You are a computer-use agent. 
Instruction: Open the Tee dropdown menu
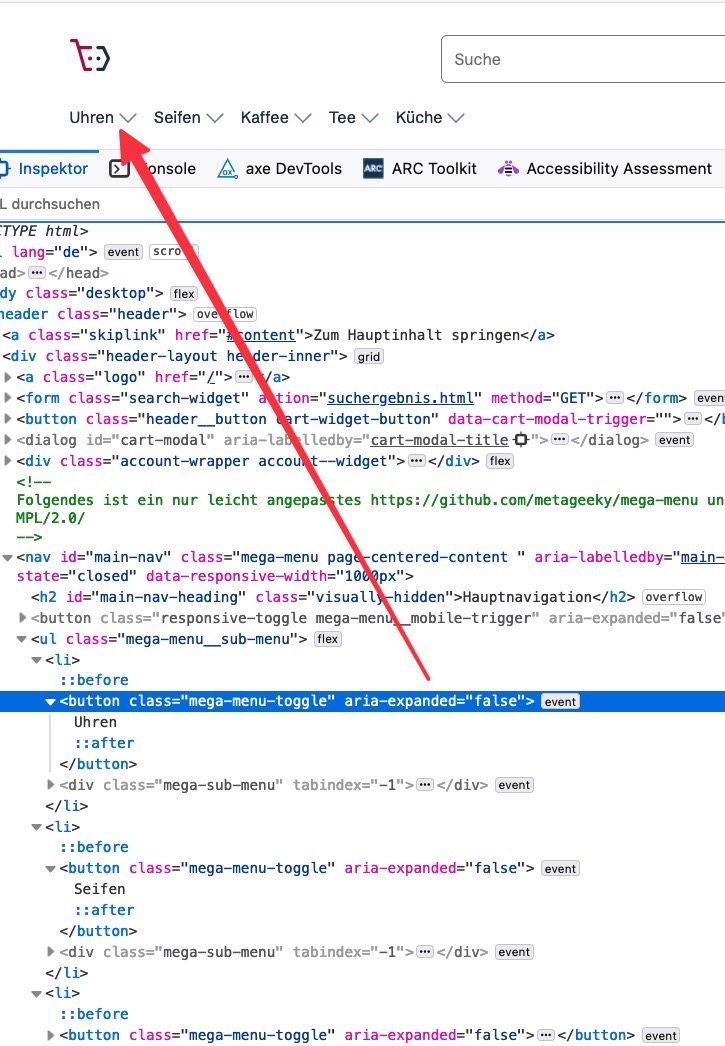tap(353, 118)
